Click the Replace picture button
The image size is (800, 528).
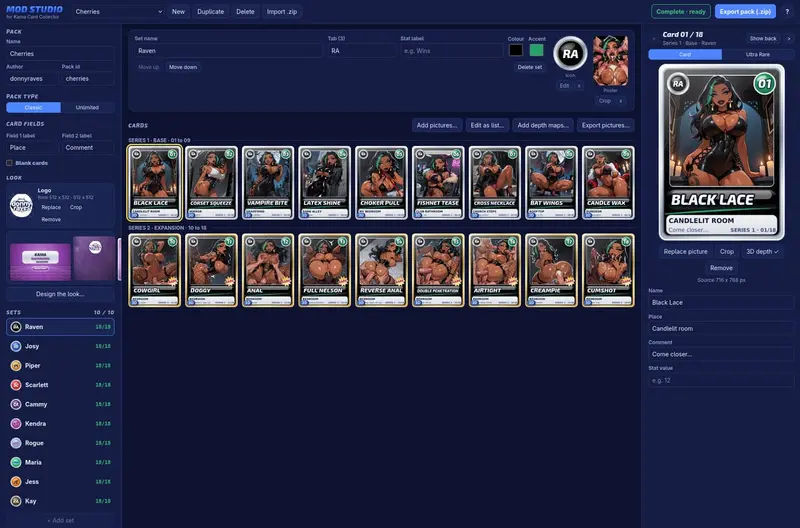[x=685, y=252]
